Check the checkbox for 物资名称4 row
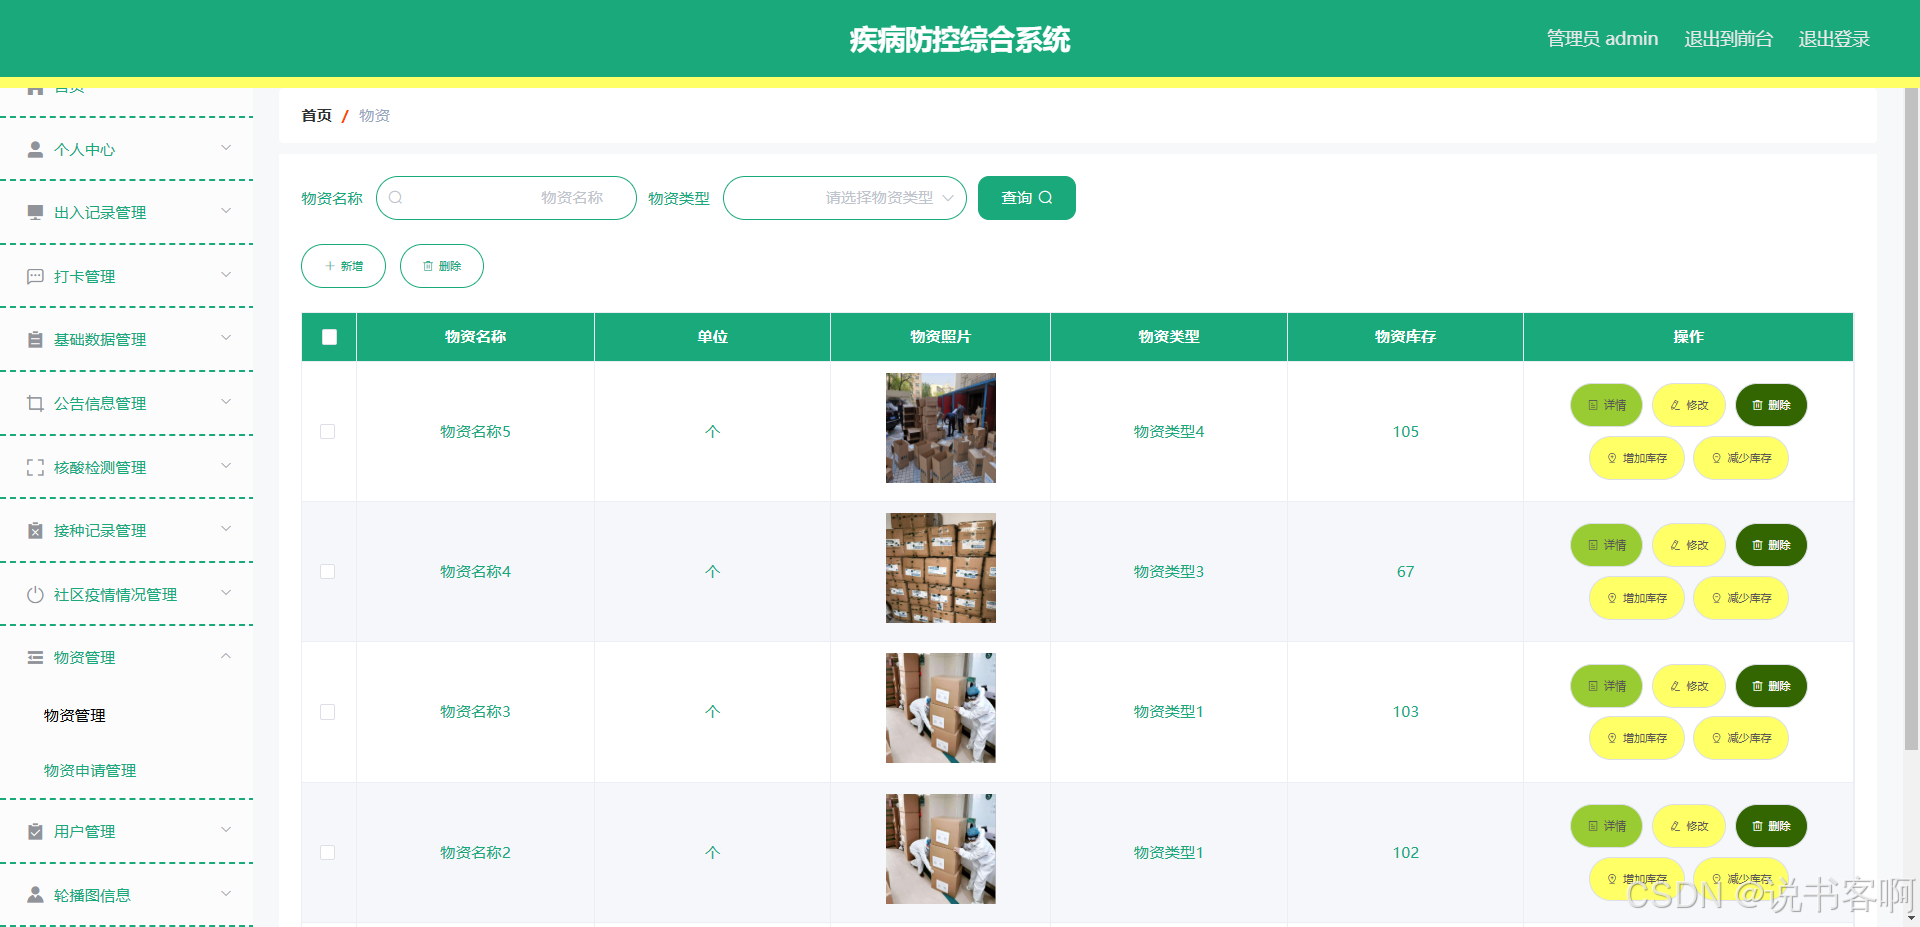The image size is (1920, 927). [327, 572]
